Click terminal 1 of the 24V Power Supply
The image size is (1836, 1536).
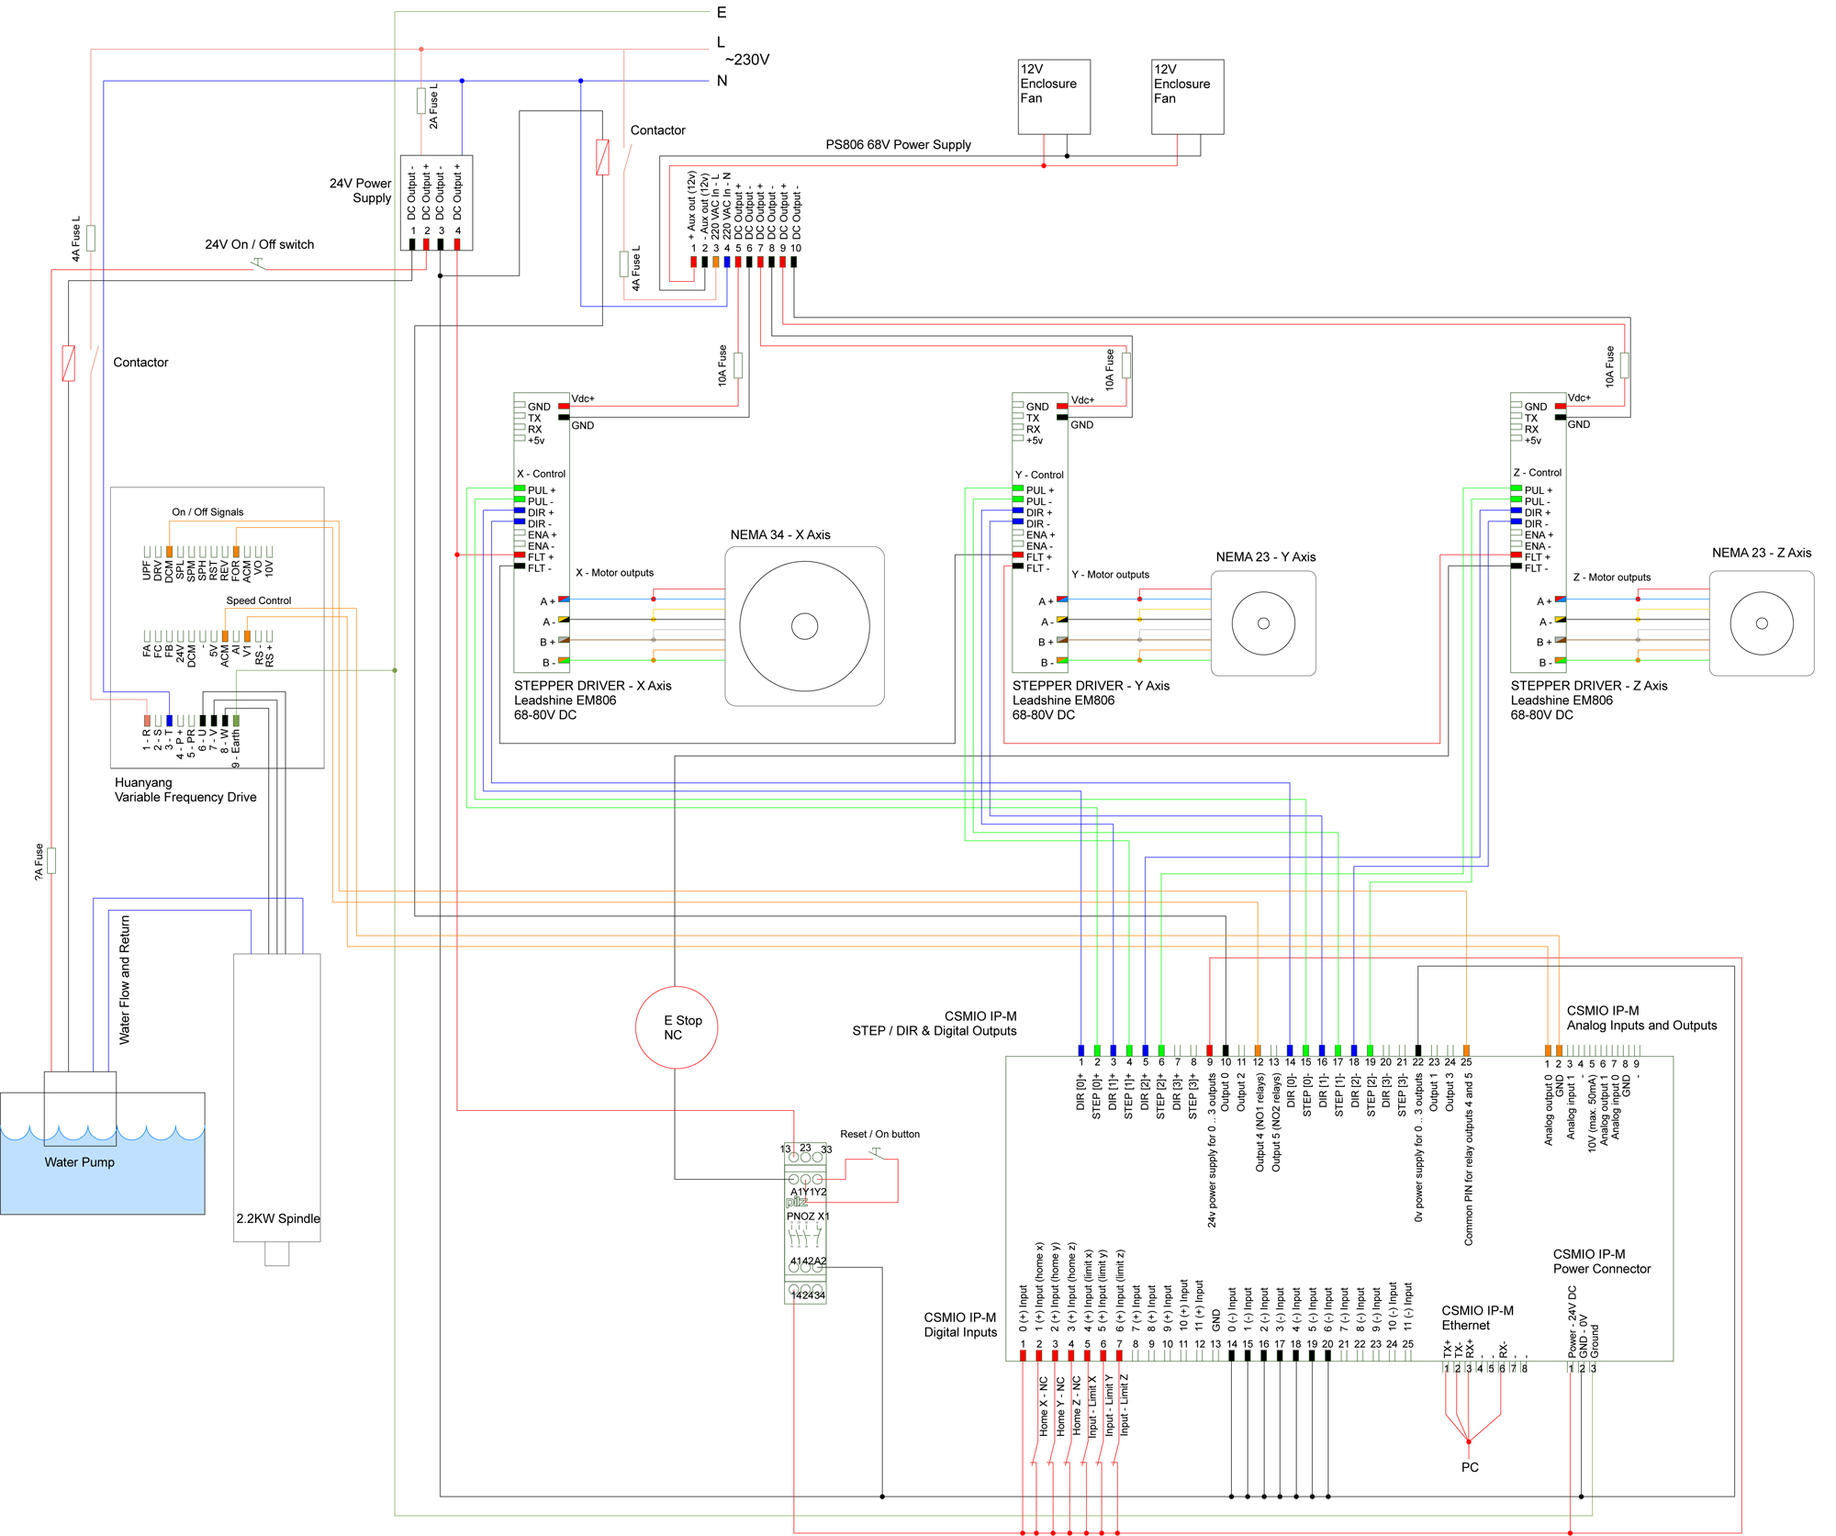[412, 243]
